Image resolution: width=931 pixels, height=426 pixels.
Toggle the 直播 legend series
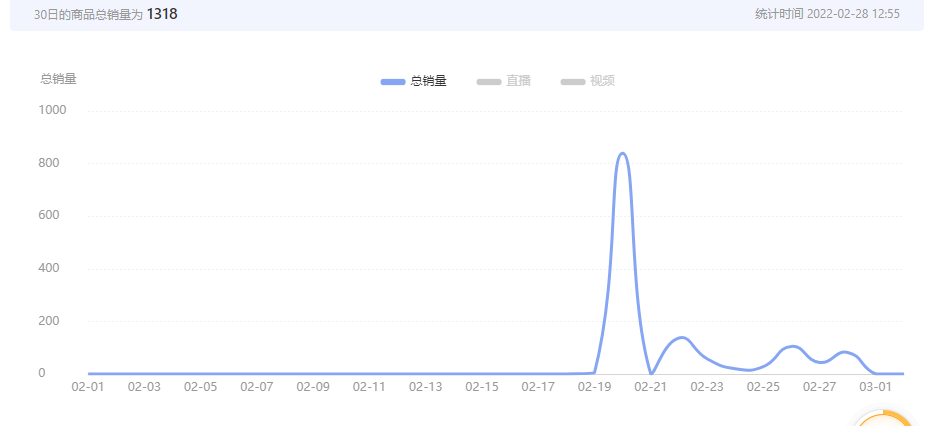click(504, 81)
